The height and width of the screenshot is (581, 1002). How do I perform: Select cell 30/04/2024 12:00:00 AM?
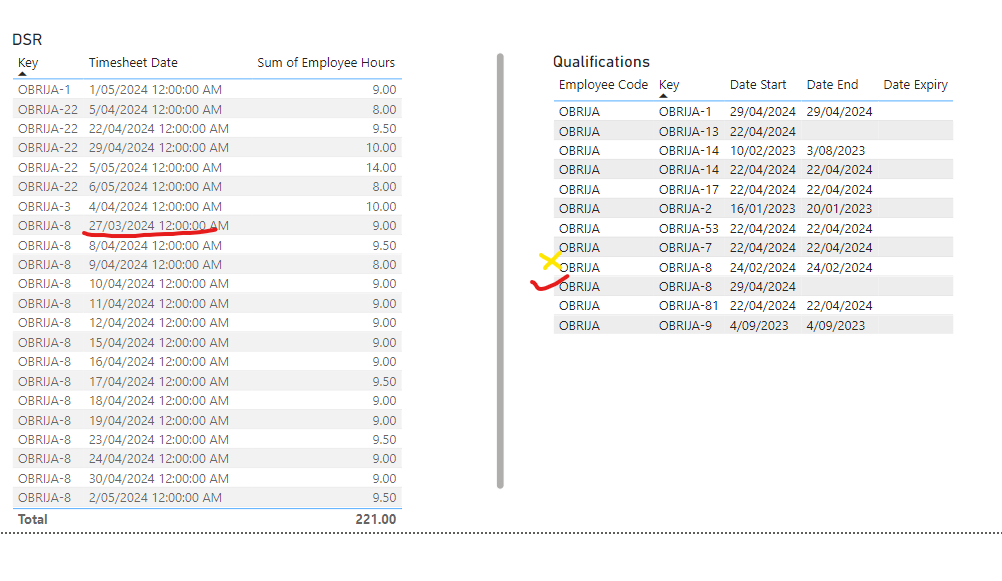pyautogui.click(x=158, y=479)
